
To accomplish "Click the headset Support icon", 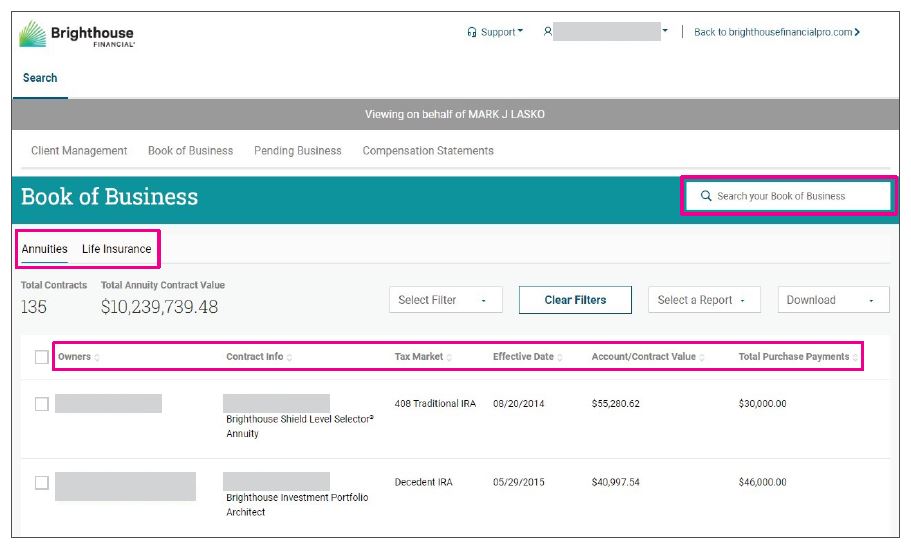I will [x=472, y=32].
